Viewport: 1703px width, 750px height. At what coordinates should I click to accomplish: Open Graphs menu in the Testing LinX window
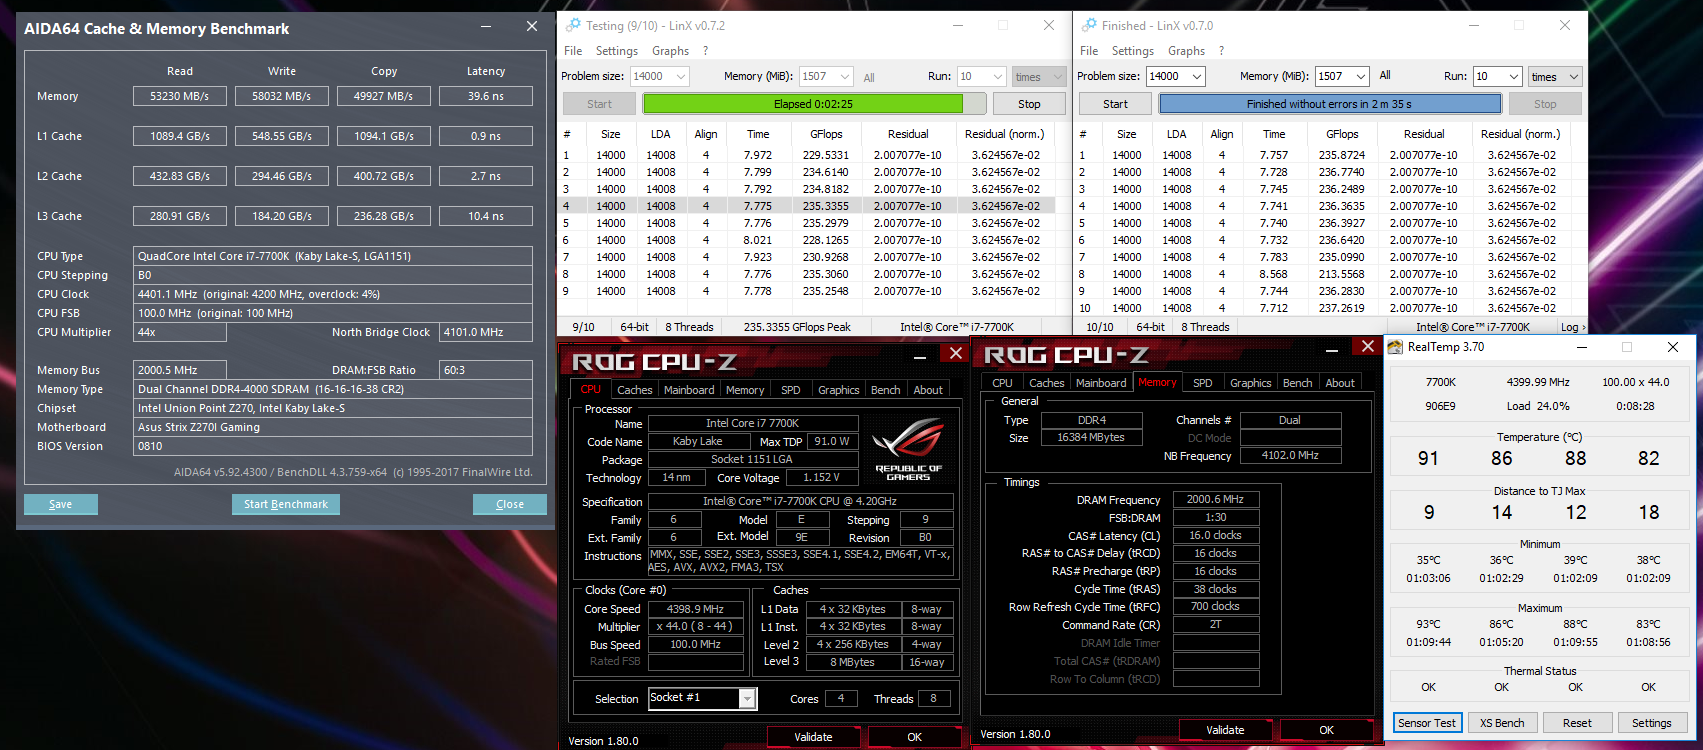670,51
